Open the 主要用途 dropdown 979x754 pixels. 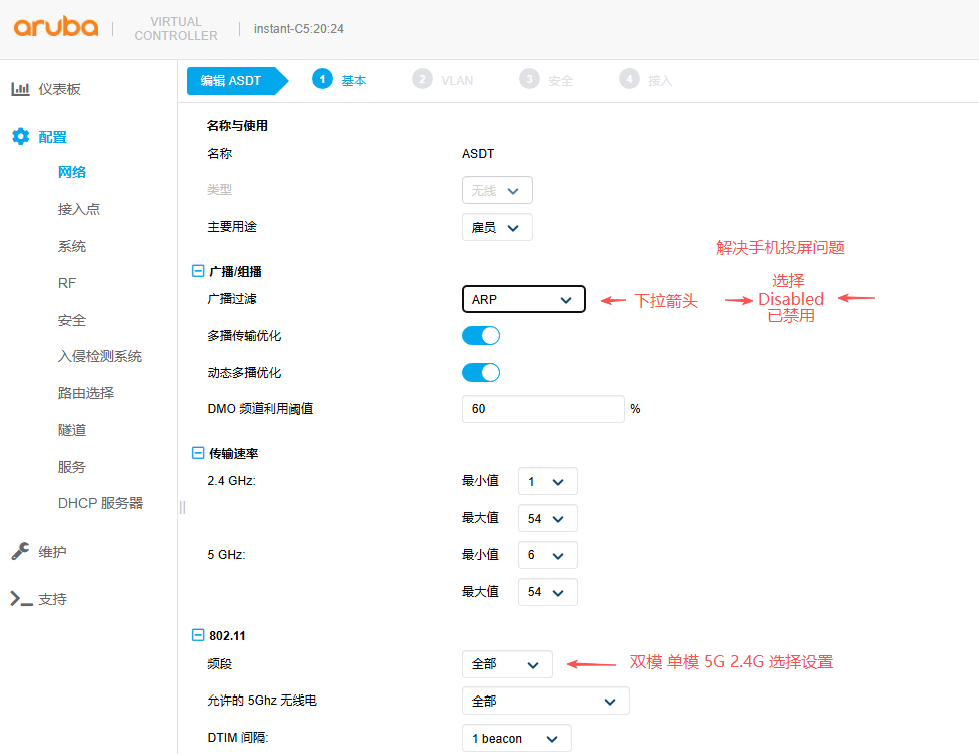click(497, 228)
